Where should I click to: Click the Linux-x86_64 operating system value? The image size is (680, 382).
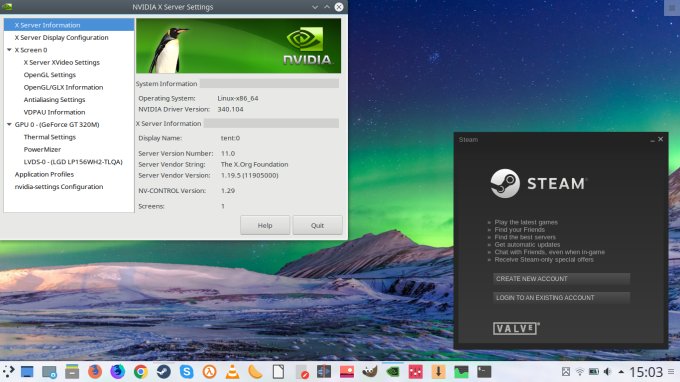(x=238, y=98)
